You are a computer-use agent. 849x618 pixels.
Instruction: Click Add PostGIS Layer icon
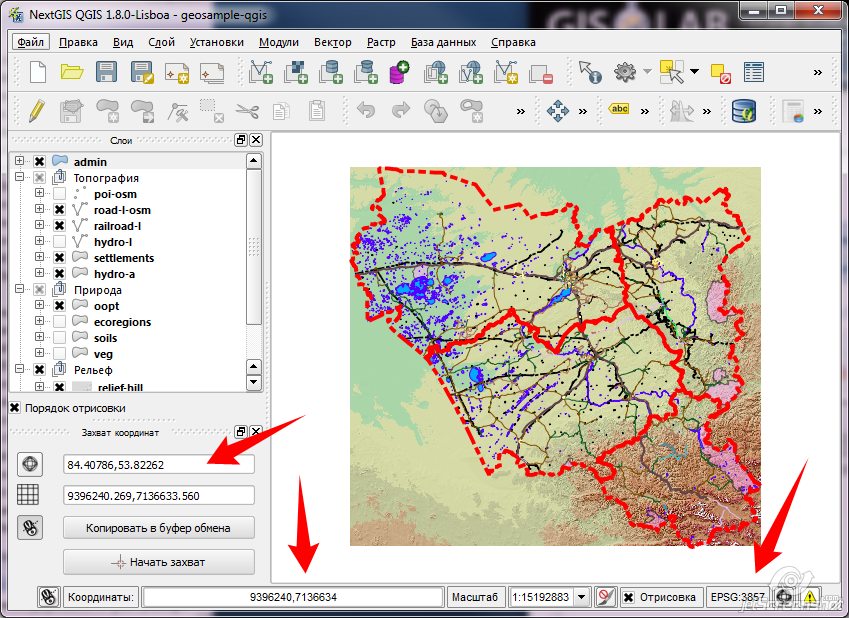[330, 72]
